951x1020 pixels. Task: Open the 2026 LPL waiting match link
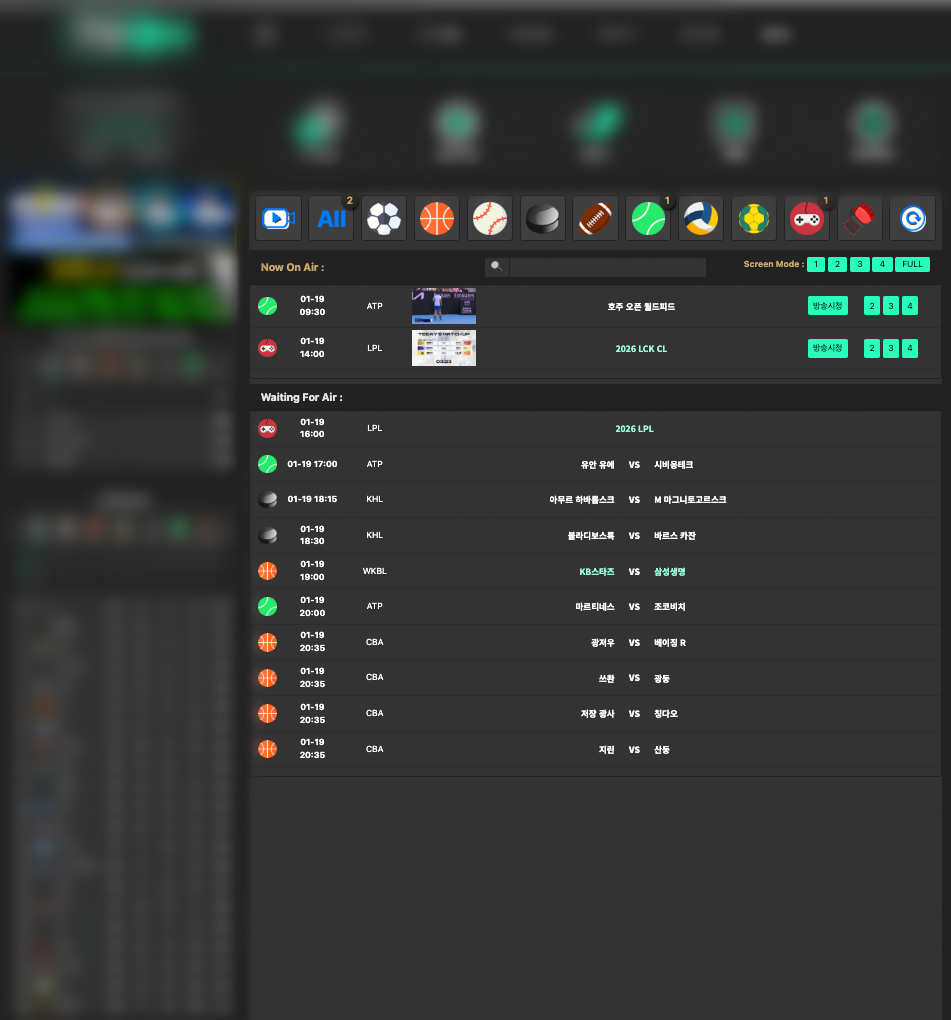[x=634, y=429]
